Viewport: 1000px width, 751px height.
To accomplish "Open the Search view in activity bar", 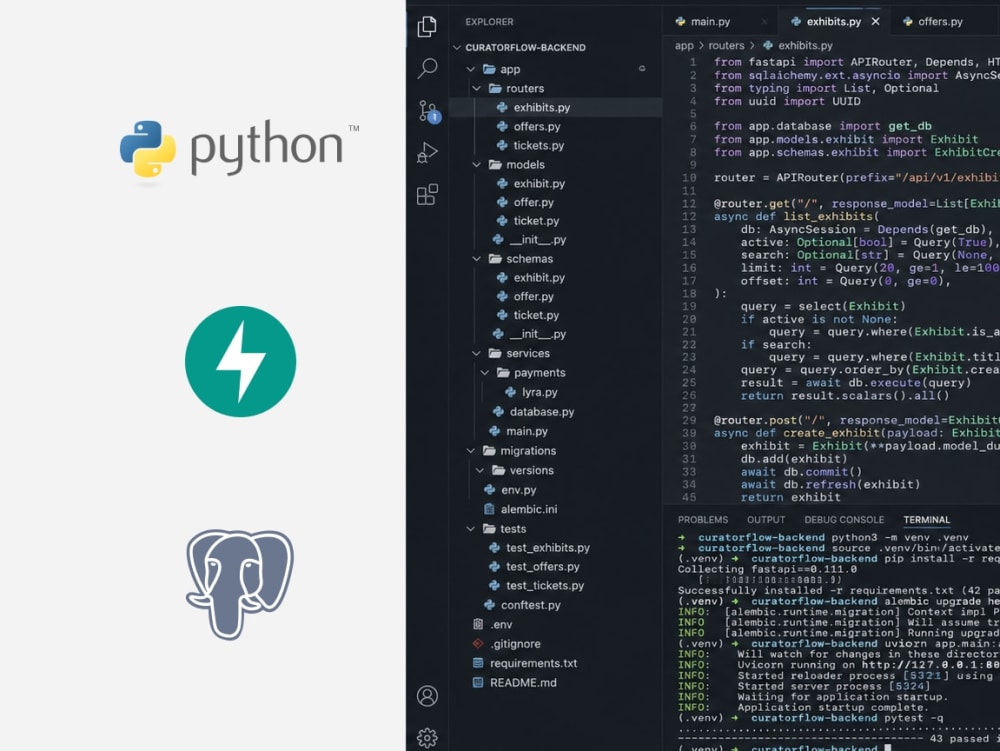I will tap(427, 68).
